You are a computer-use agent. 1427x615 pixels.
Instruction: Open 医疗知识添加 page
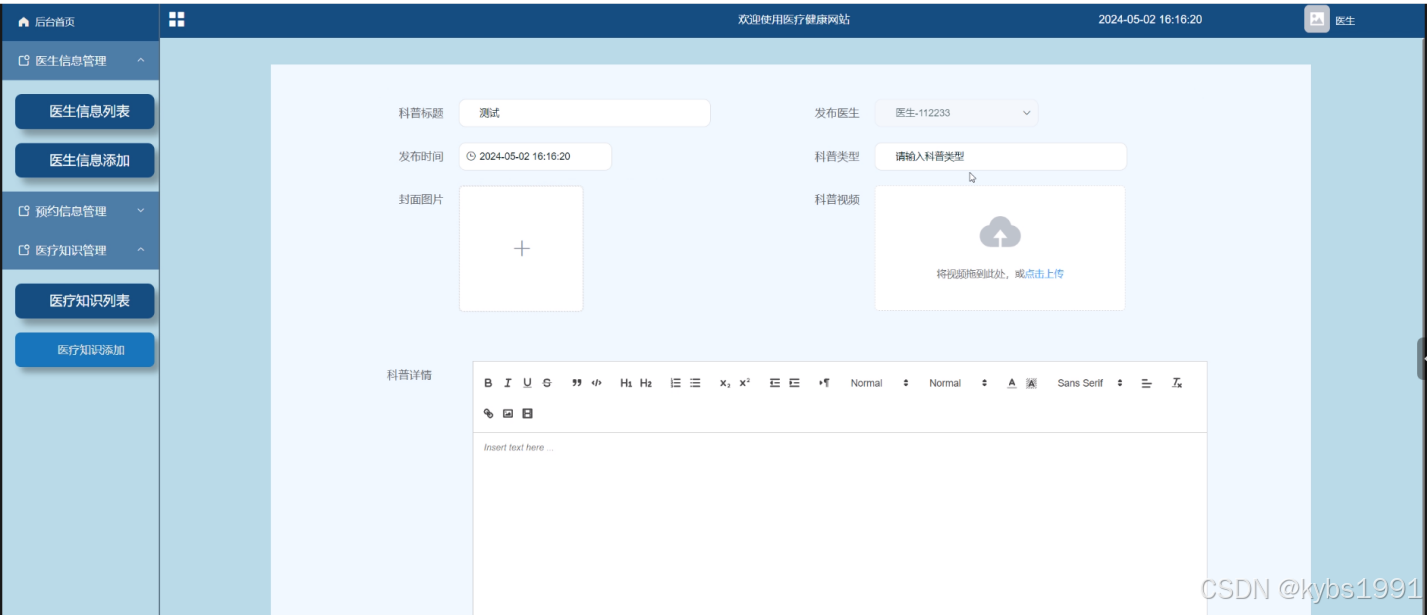click(85, 350)
